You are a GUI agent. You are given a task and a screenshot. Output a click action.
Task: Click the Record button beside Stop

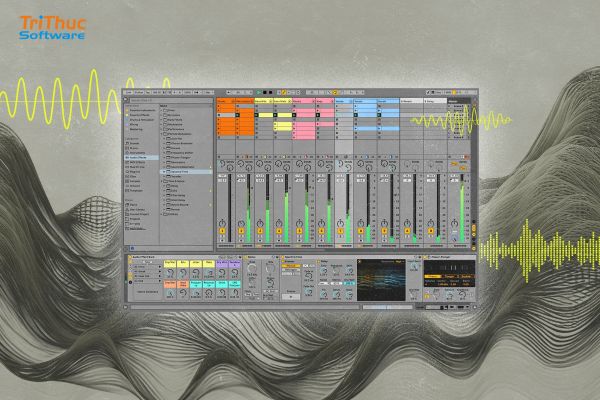(x=271, y=92)
